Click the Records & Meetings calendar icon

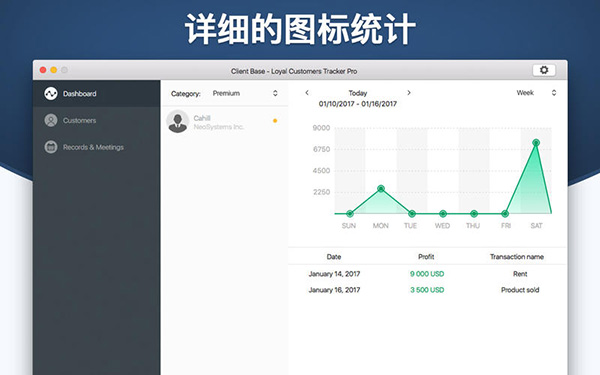[51, 147]
